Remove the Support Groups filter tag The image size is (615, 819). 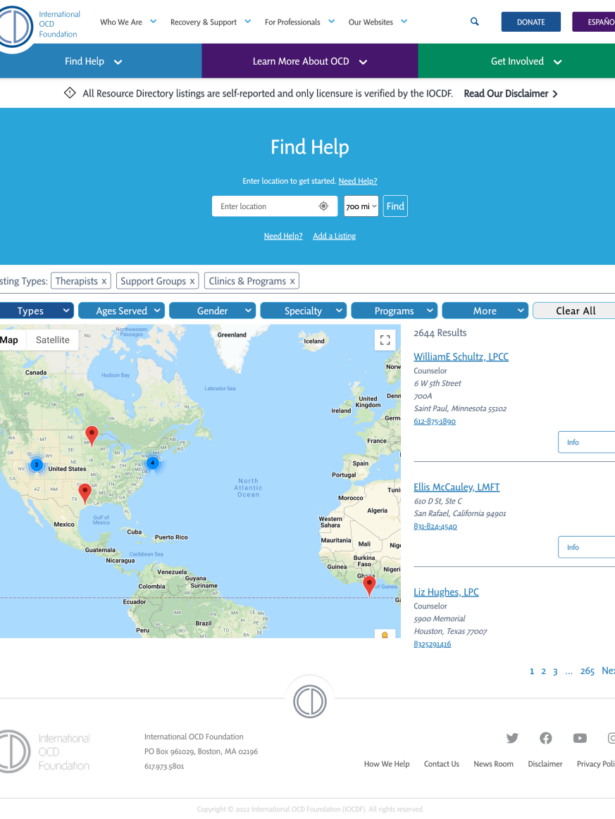tap(192, 281)
